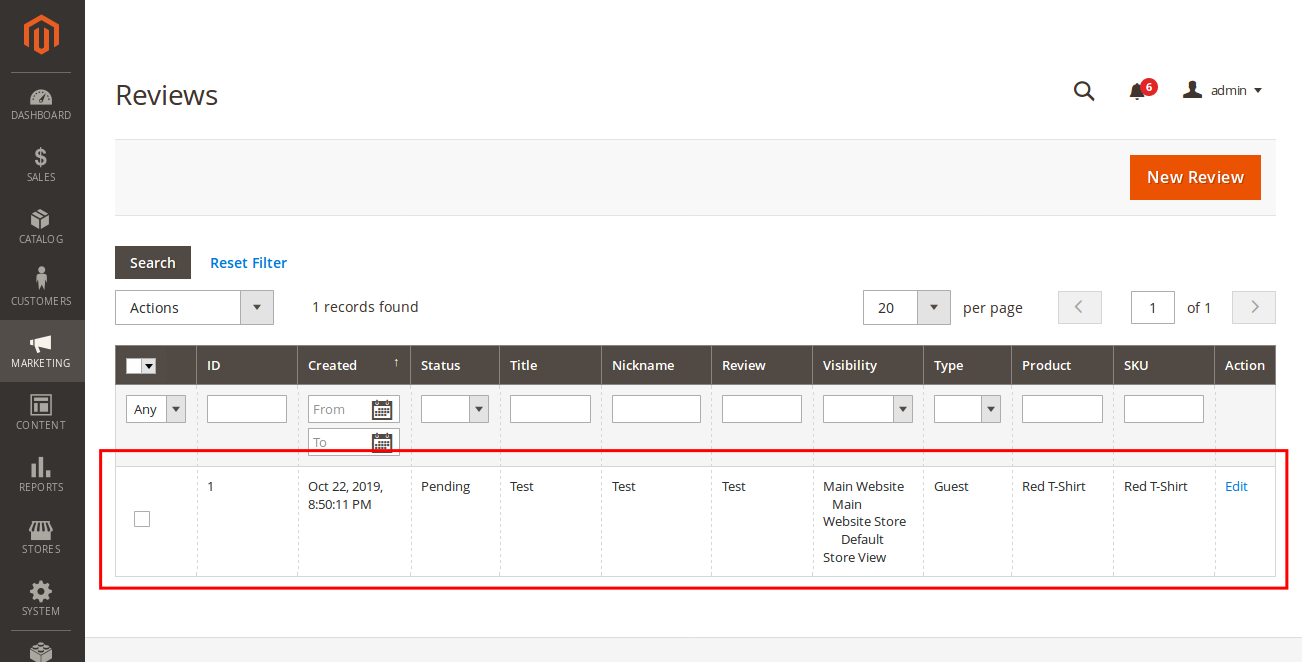The height and width of the screenshot is (662, 1302).
Task: Open calendar picker for Created To date
Action: 381,442
